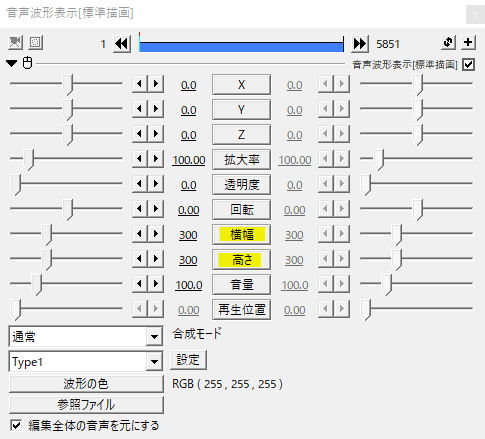The width and height of the screenshot is (485, 439).
Task: Click the highlighted 横幅 button
Action: tap(241, 235)
